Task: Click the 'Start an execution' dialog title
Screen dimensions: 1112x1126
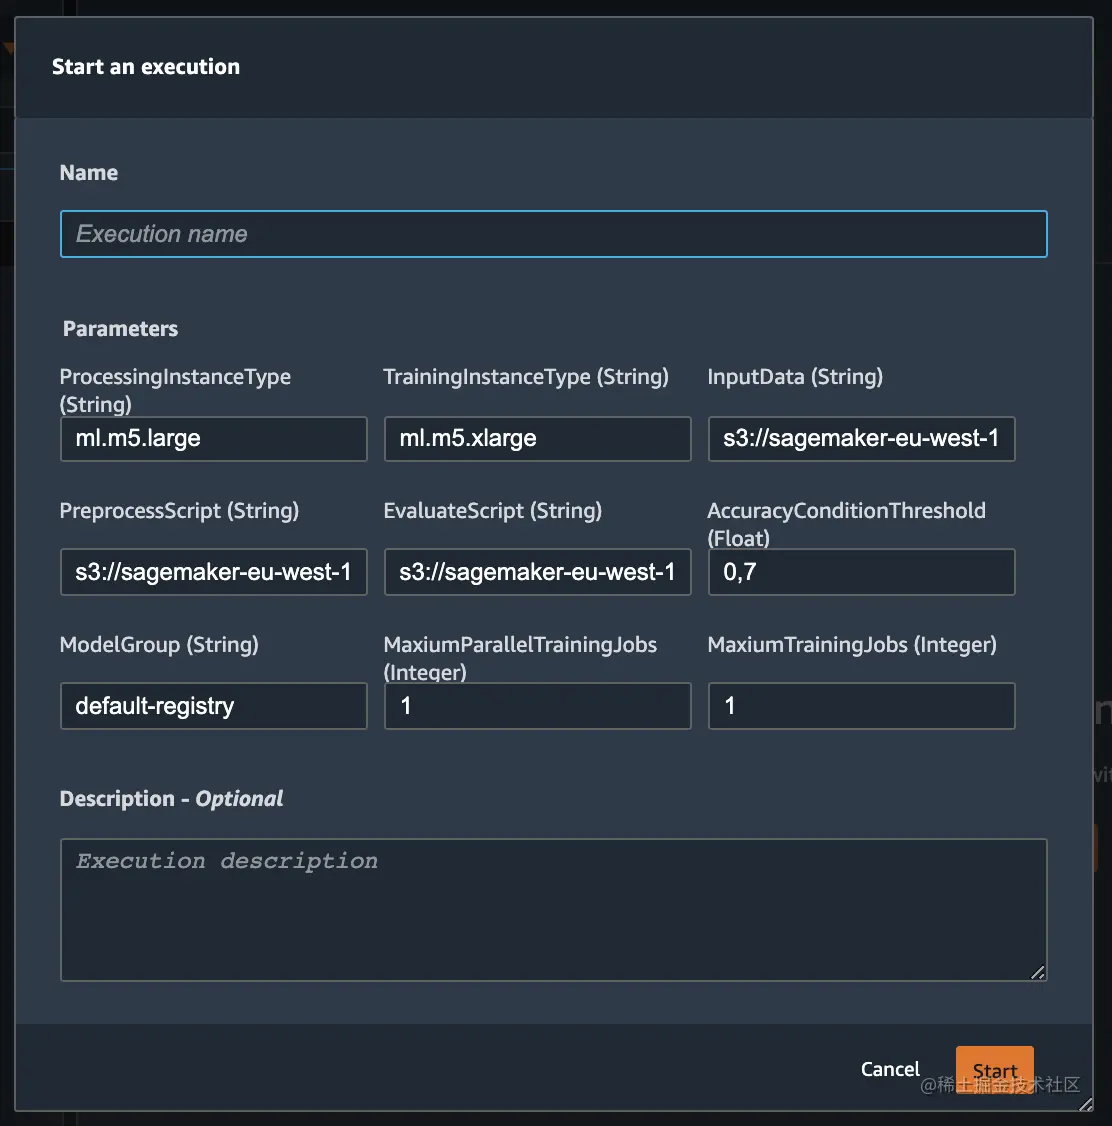Action: click(146, 67)
